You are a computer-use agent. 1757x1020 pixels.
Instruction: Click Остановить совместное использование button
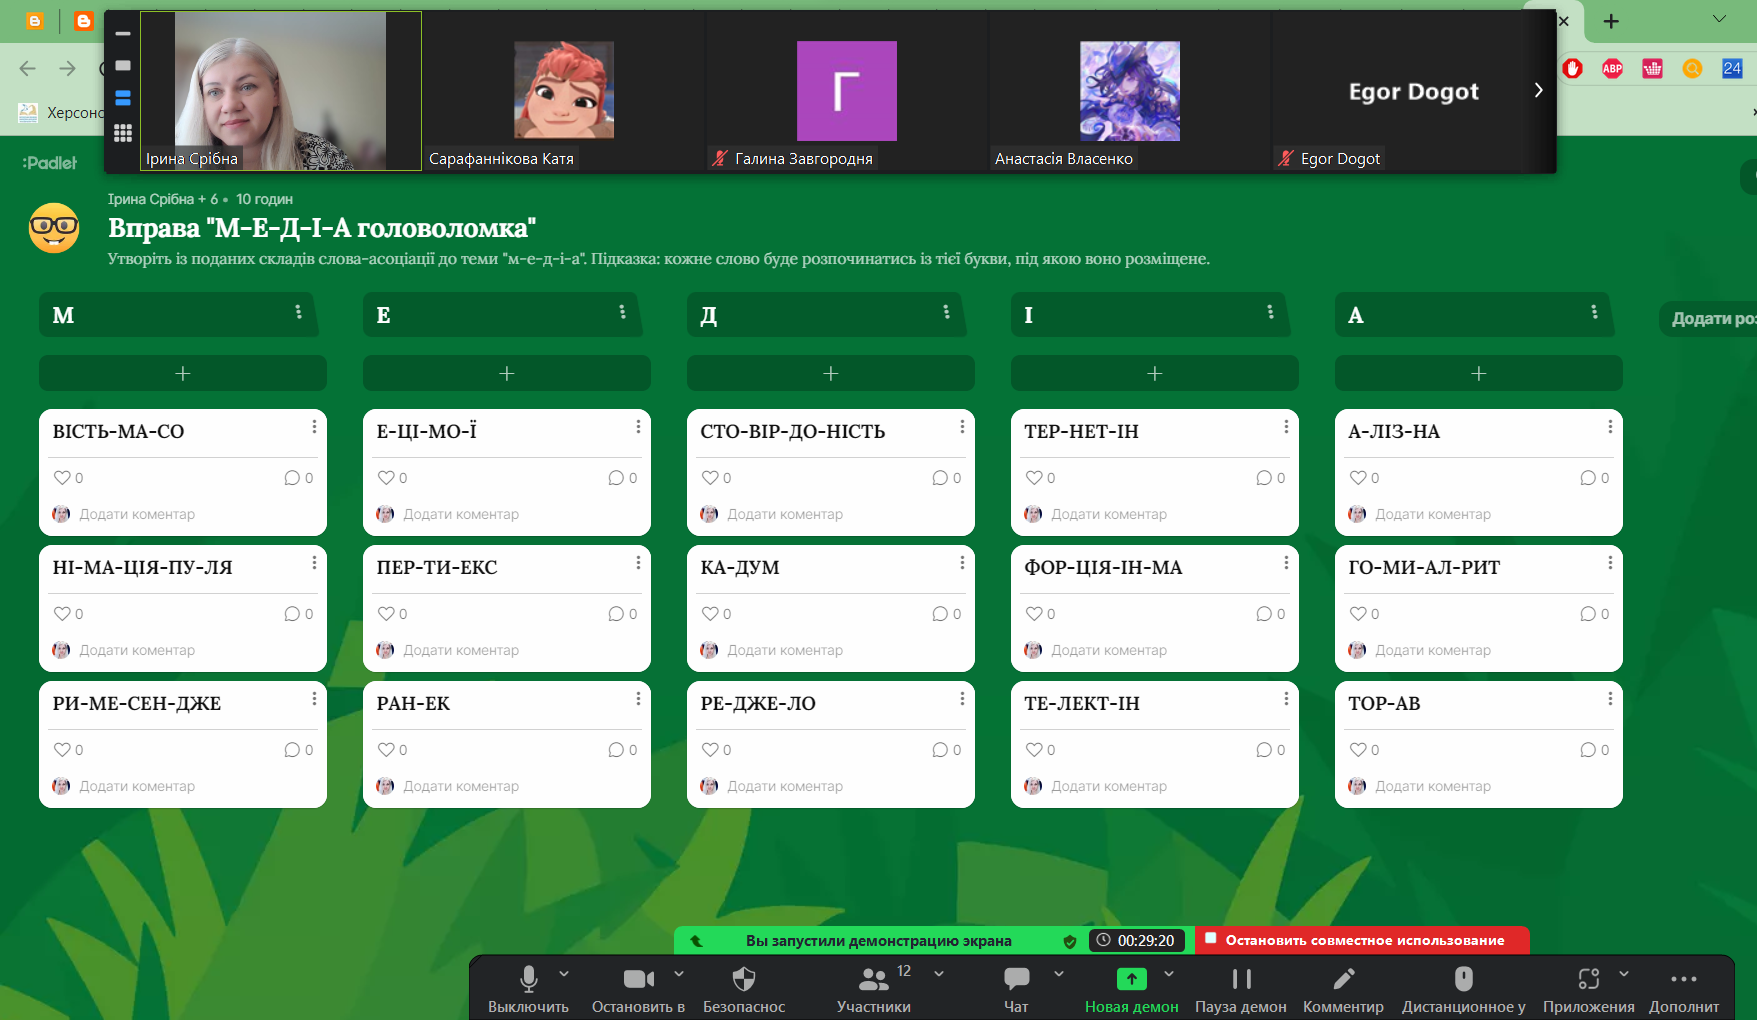pyautogui.click(x=1362, y=940)
